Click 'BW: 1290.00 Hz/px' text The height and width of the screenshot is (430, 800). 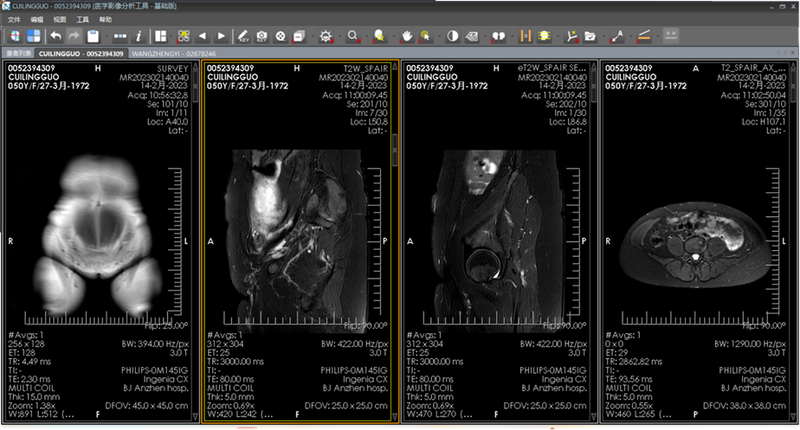[x=751, y=344]
